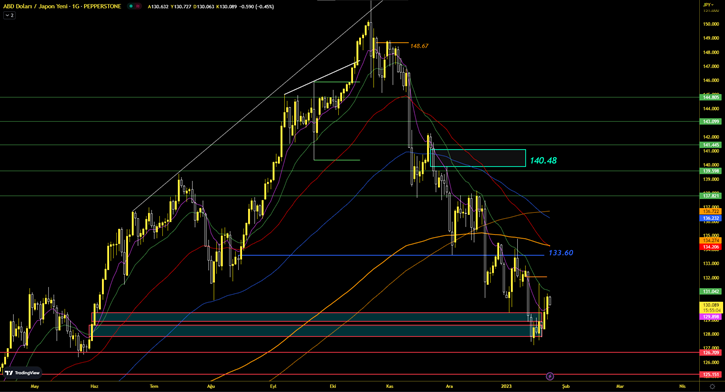Image resolution: width=725 pixels, height=392 pixels.
Task: Click the orange 148.67 price label
Action: coord(419,46)
